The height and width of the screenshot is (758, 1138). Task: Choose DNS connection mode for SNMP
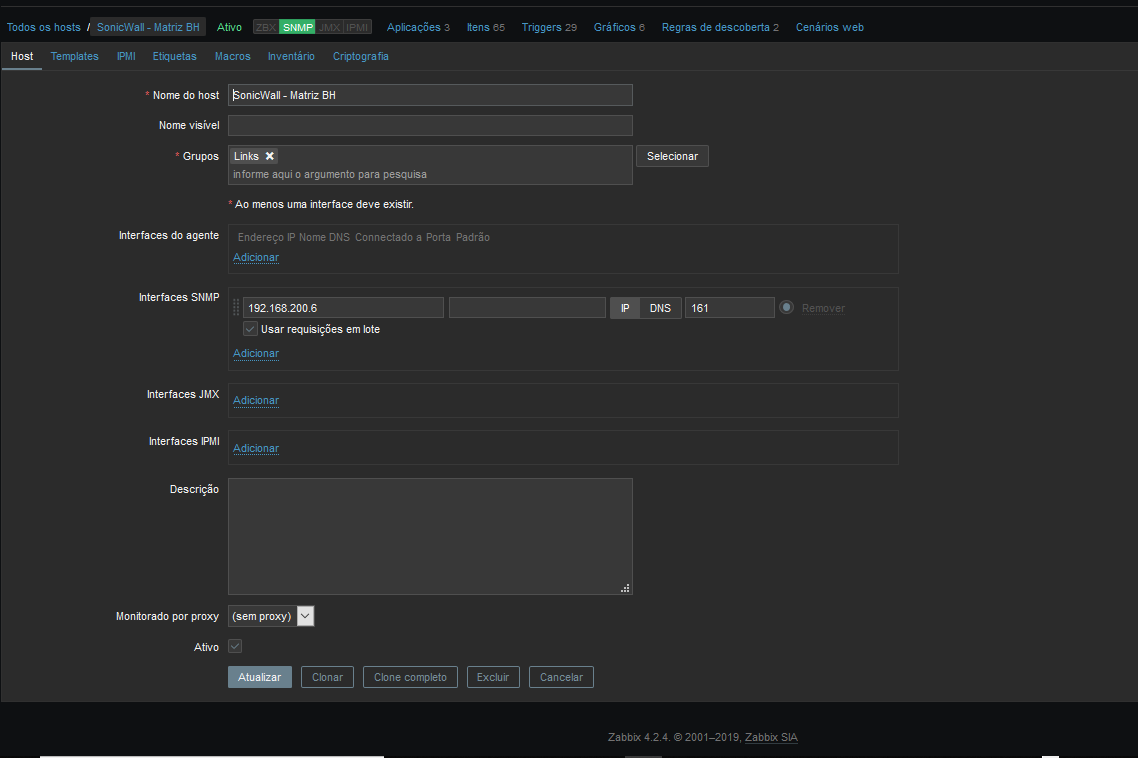coord(660,308)
